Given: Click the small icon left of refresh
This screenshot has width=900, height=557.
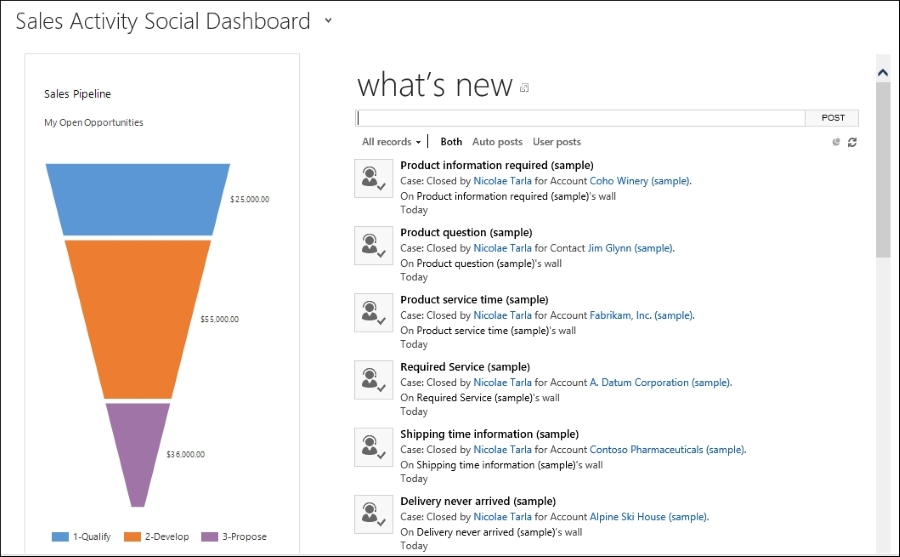Looking at the screenshot, I should coord(836,142).
